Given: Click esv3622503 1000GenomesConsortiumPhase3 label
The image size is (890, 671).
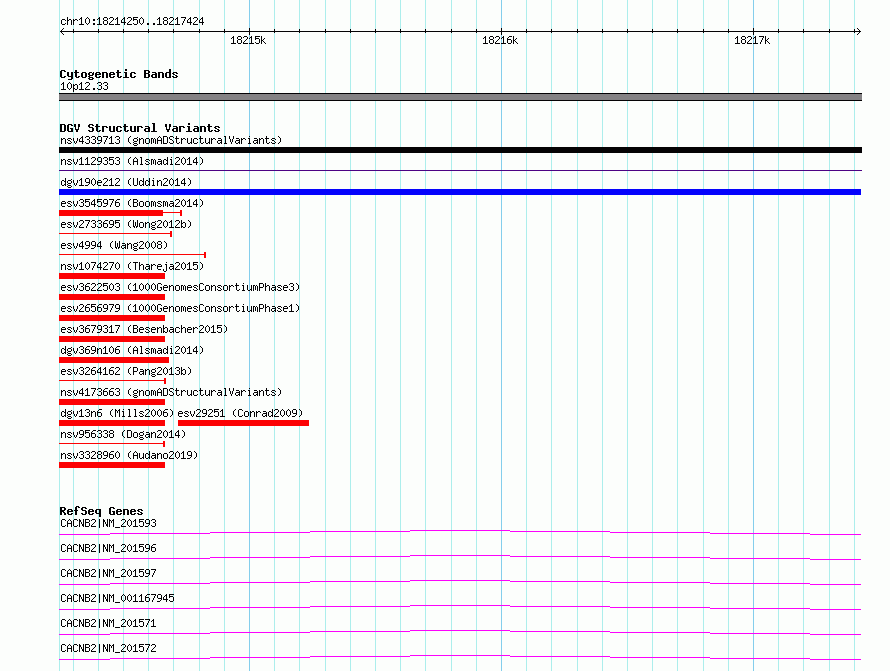Looking at the screenshot, I should (180, 287).
